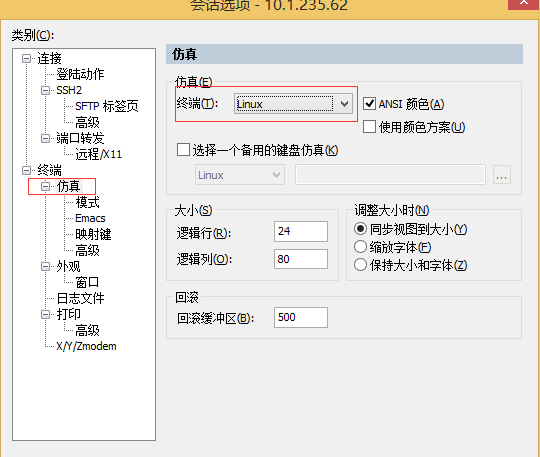
Task: Collapse the 端口转发 tree node
Action: [x=45, y=138]
